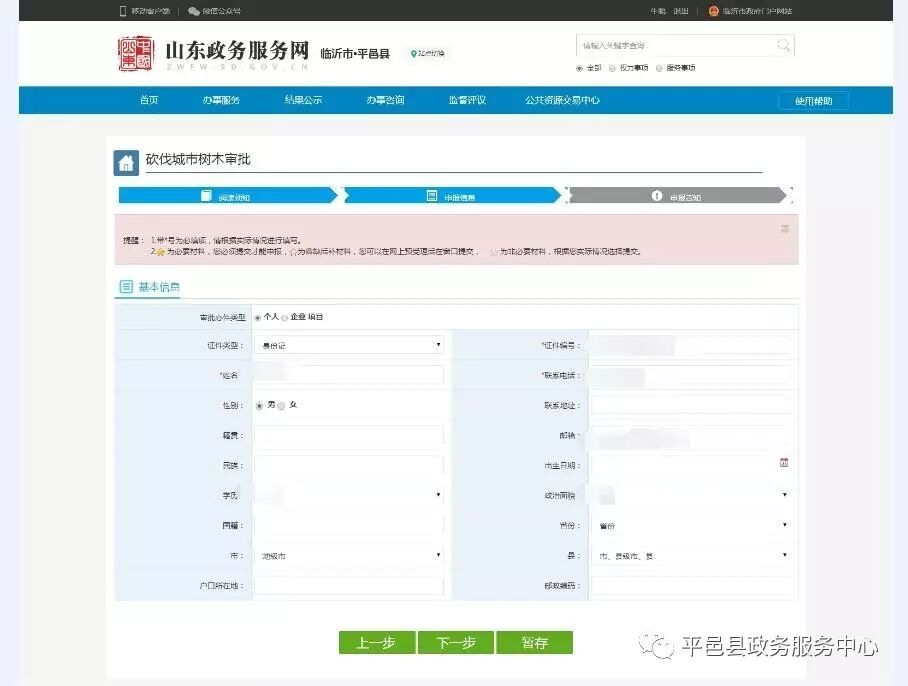The image size is (908, 686).
Task: Open the 证件类型 dropdown showing 身份证
Action: click(x=348, y=344)
